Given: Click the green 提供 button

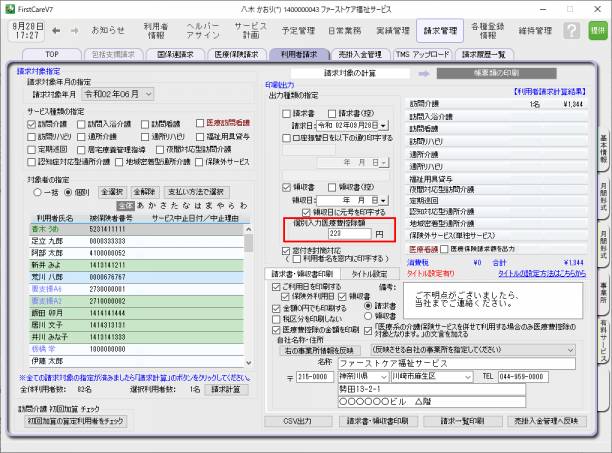Looking at the screenshot, I should 597,31.
